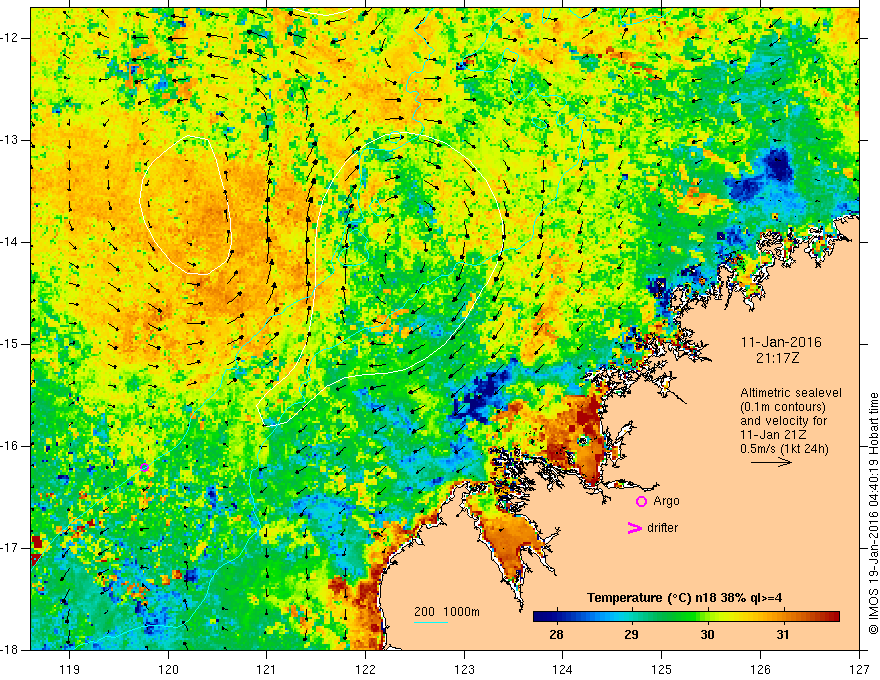The height and width of the screenshot is (680, 880).
Task: Click the '21:17Z' time text
Action: pyautogui.click(x=777, y=358)
